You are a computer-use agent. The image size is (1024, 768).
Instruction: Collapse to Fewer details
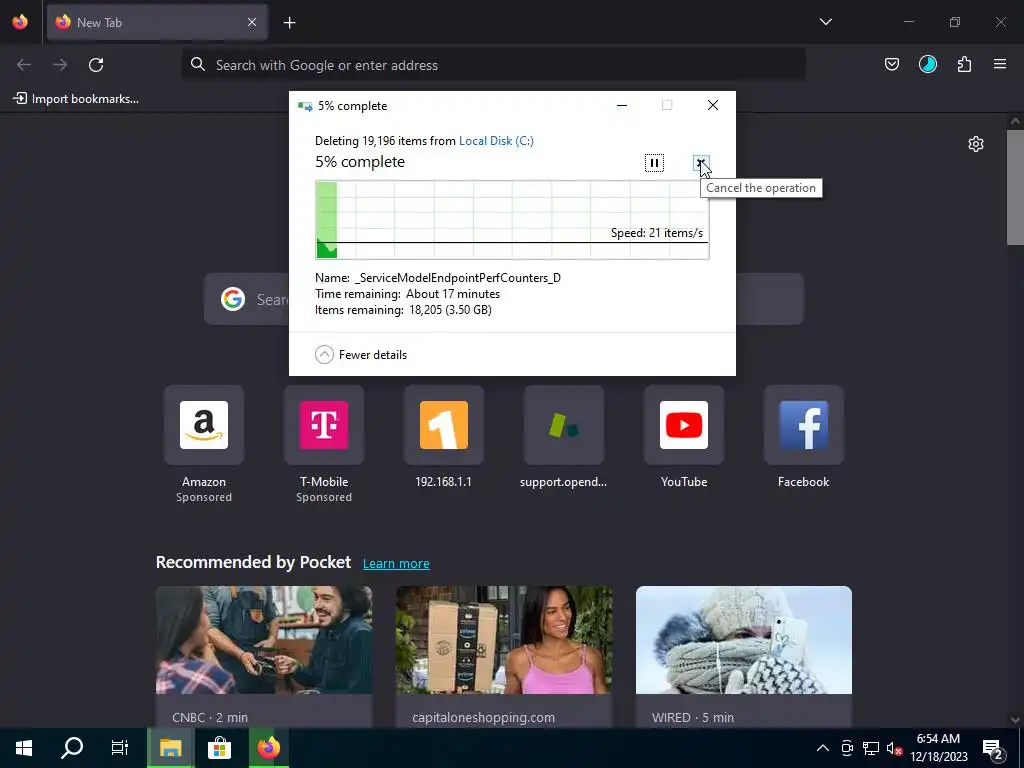tap(361, 355)
